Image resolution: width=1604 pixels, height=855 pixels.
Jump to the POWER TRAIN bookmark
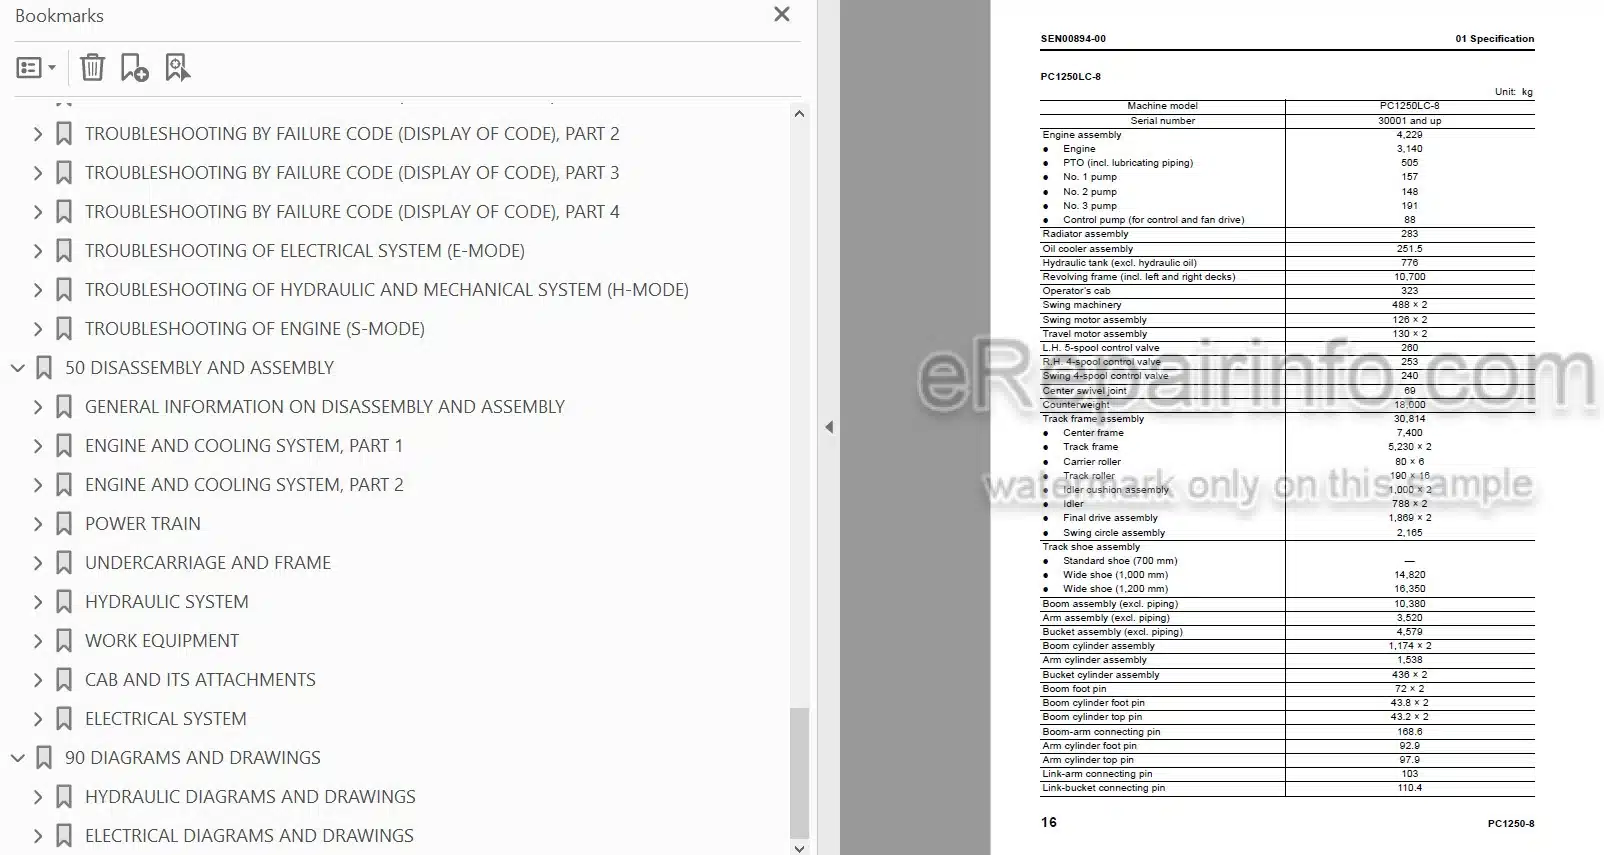pos(143,524)
